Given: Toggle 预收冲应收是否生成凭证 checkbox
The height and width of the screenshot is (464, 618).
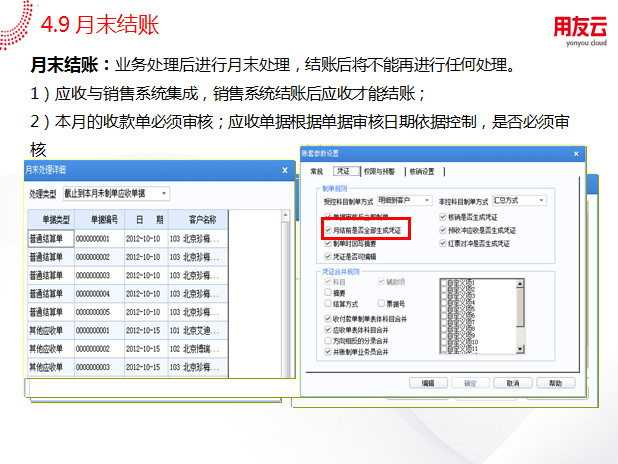Looking at the screenshot, I should [443, 230].
